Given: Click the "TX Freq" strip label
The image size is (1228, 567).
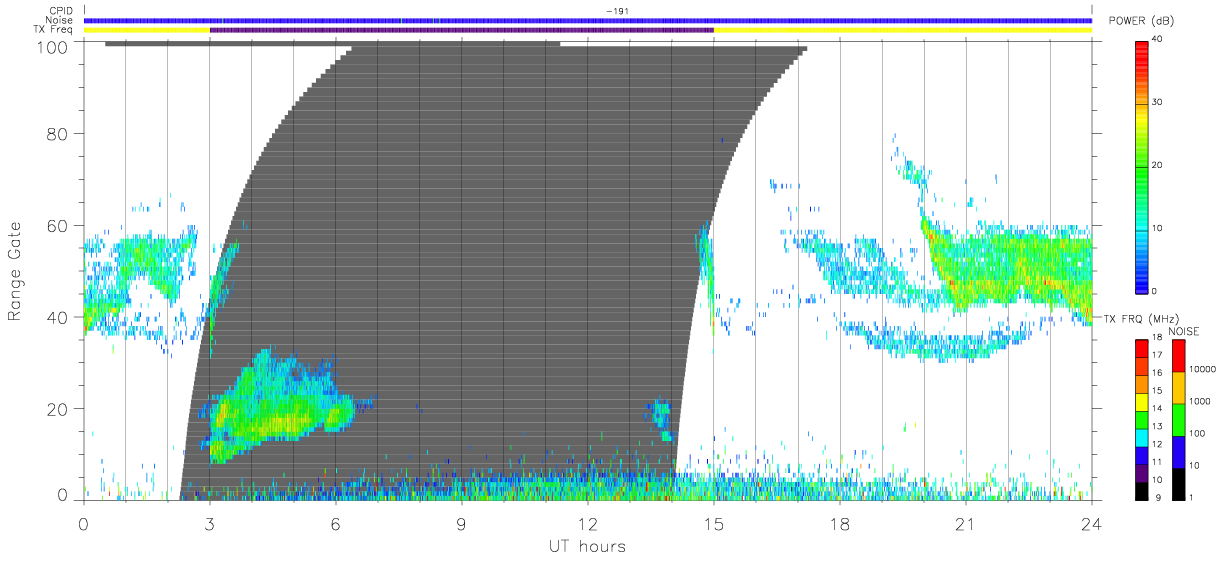Looking at the screenshot, I should coord(54,30).
